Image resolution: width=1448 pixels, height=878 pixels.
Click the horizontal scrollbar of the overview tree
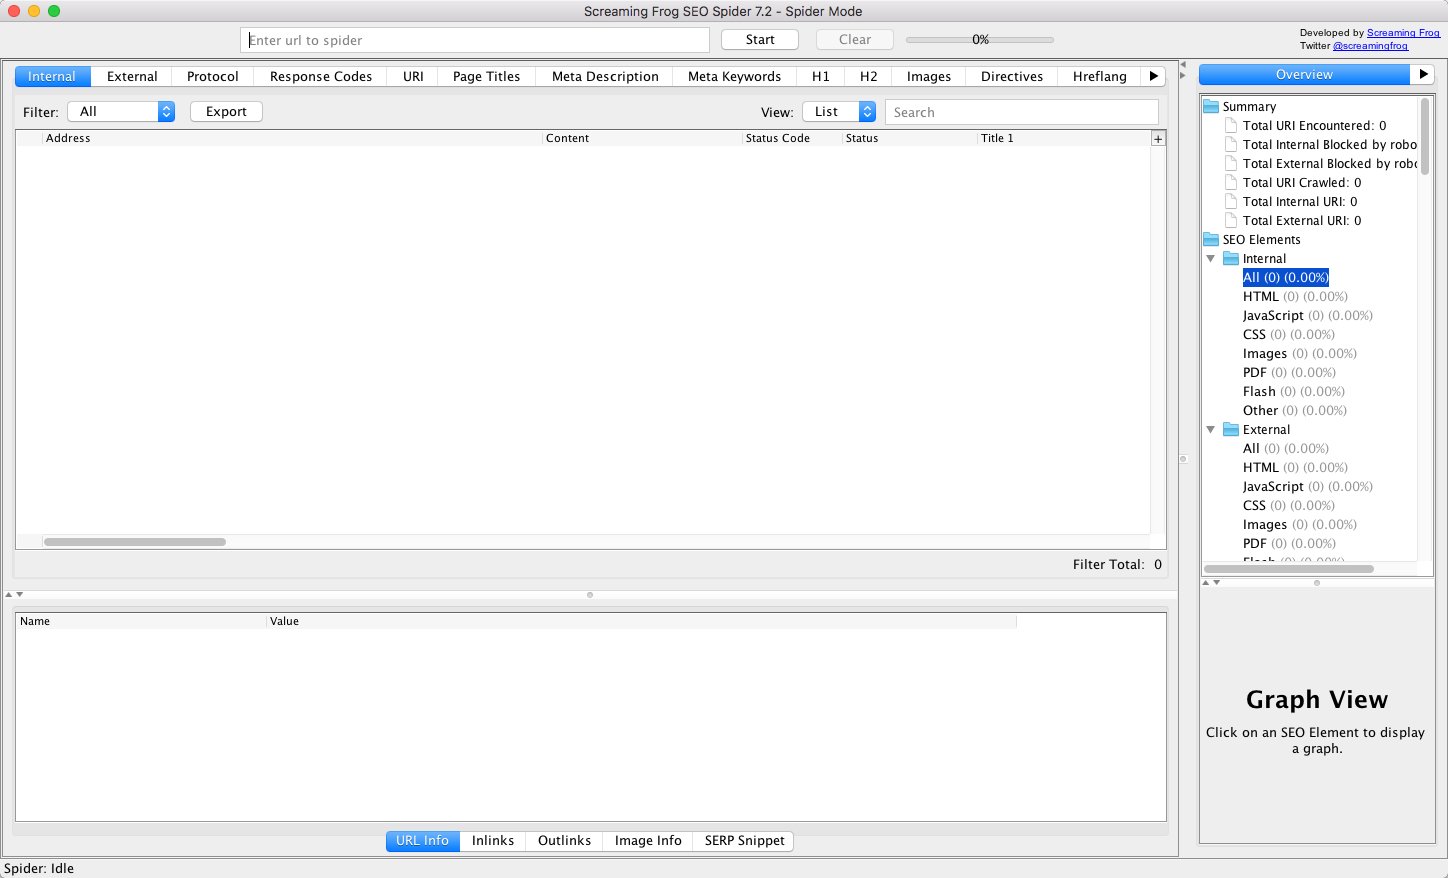[x=1289, y=568]
